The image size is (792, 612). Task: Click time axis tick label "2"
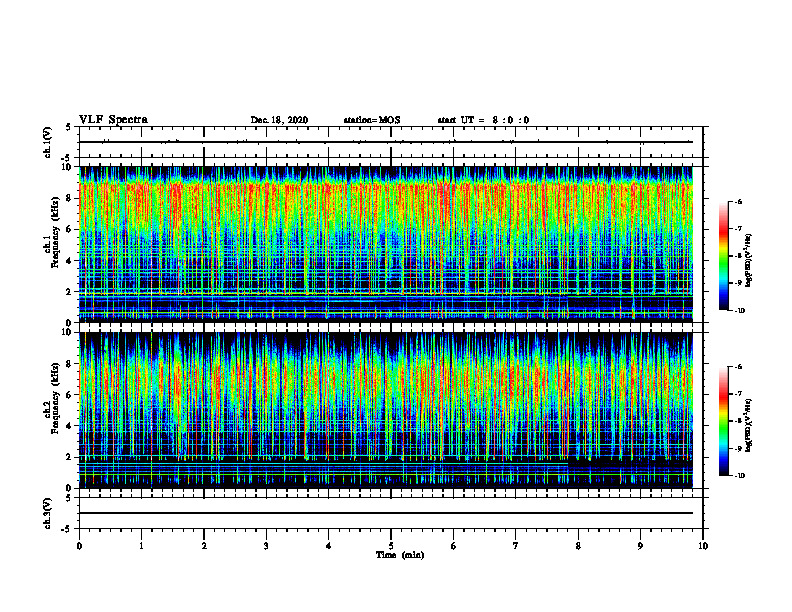pyautogui.click(x=204, y=546)
